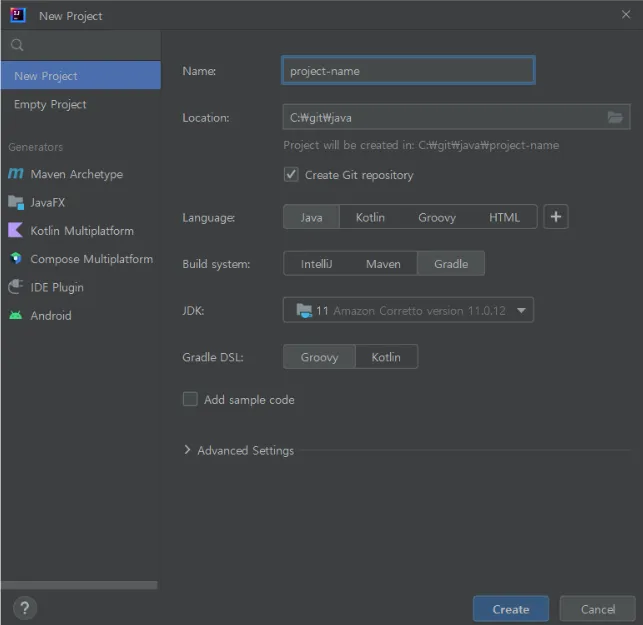643x625 pixels.
Task: Enable Add sample code checkbox
Action: (190, 399)
